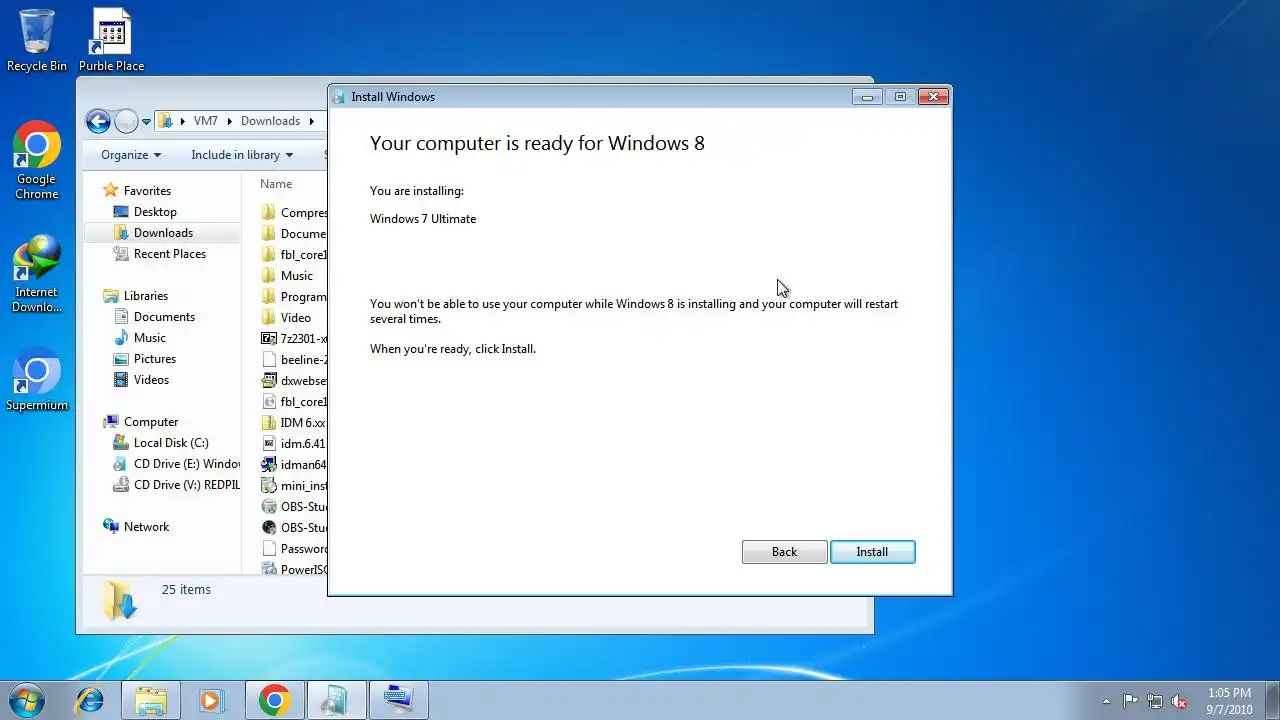Viewport: 1280px width, 720px height.
Task: Open Action Center flag tray icon
Action: click(x=1130, y=701)
